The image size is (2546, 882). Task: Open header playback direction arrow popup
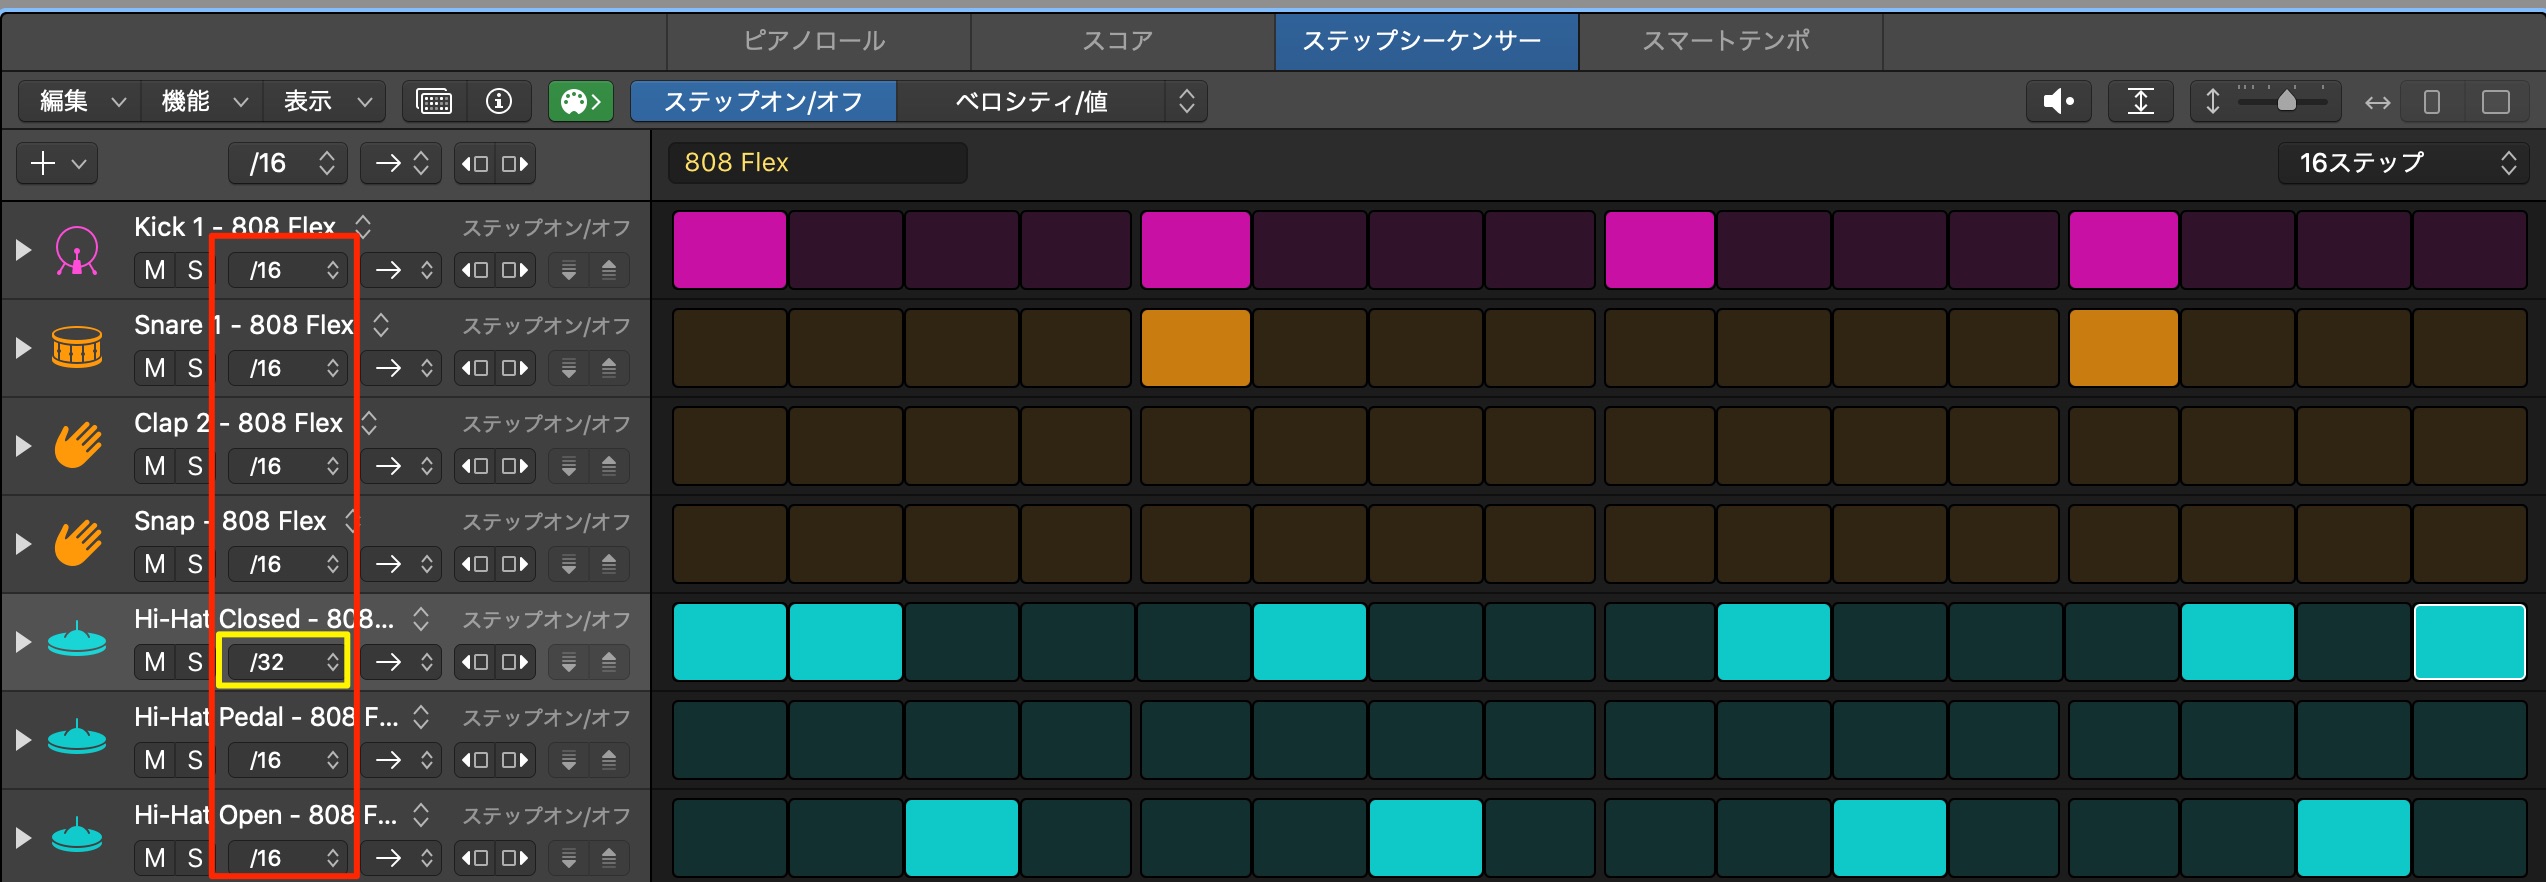(x=401, y=163)
